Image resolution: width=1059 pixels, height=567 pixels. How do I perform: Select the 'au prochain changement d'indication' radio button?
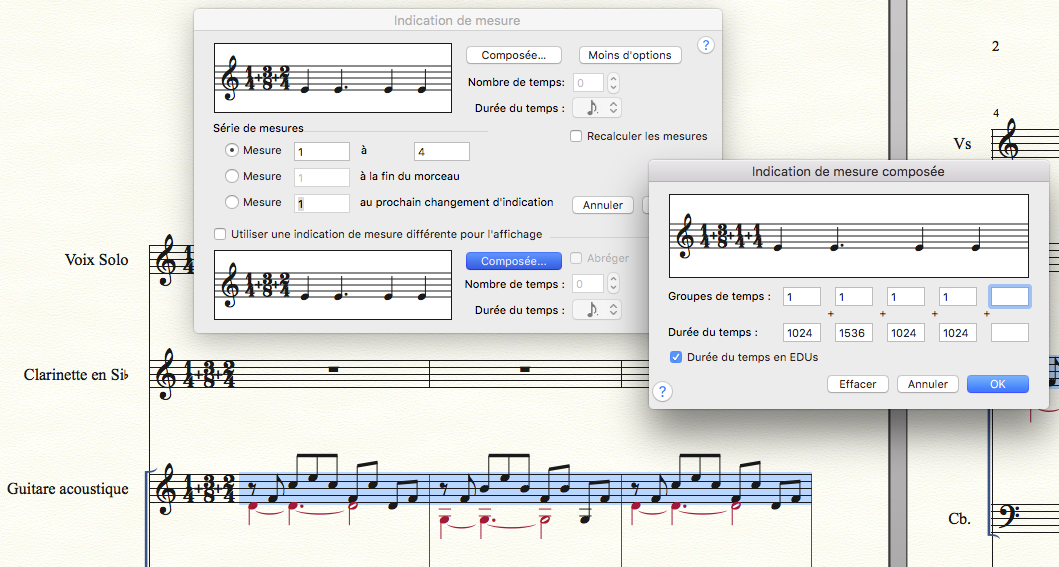click(232, 203)
